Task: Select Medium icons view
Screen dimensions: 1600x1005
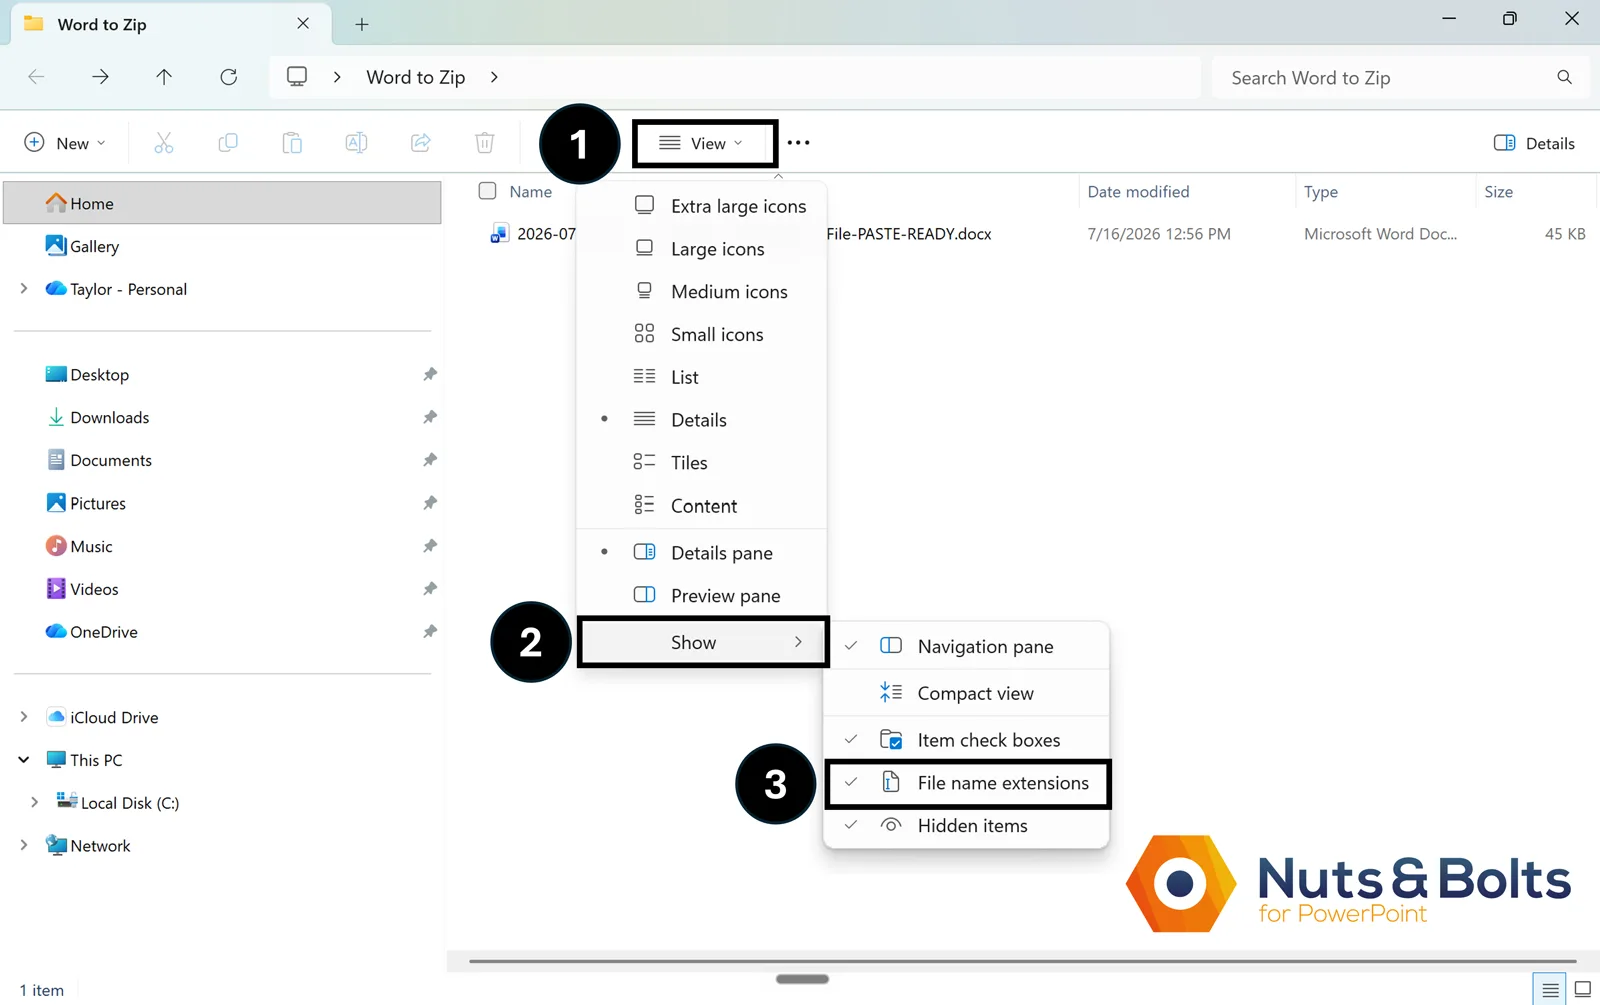Action: pyautogui.click(x=702, y=292)
